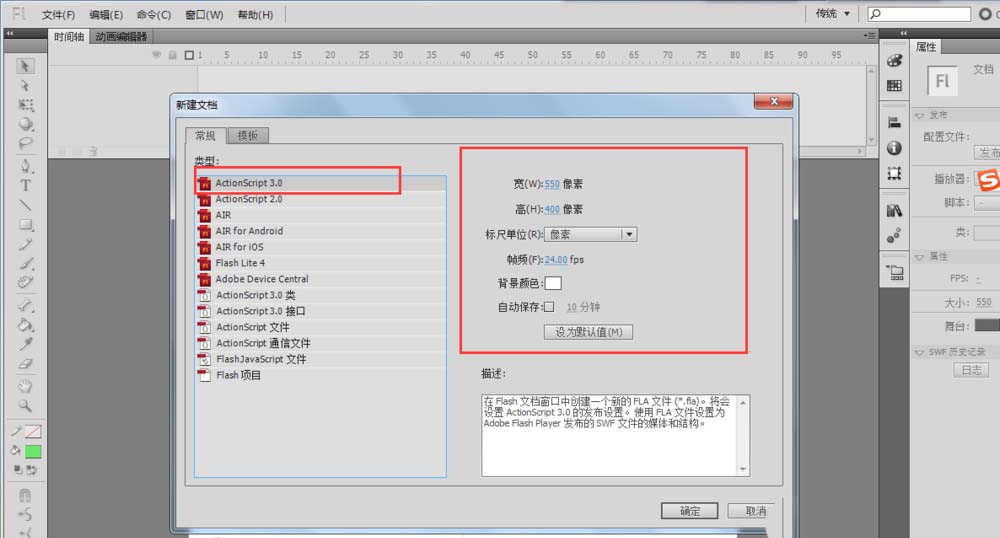The image size is (1000, 538).
Task: Select the Subselection tool
Action: pyautogui.click(x=25, y=85)
